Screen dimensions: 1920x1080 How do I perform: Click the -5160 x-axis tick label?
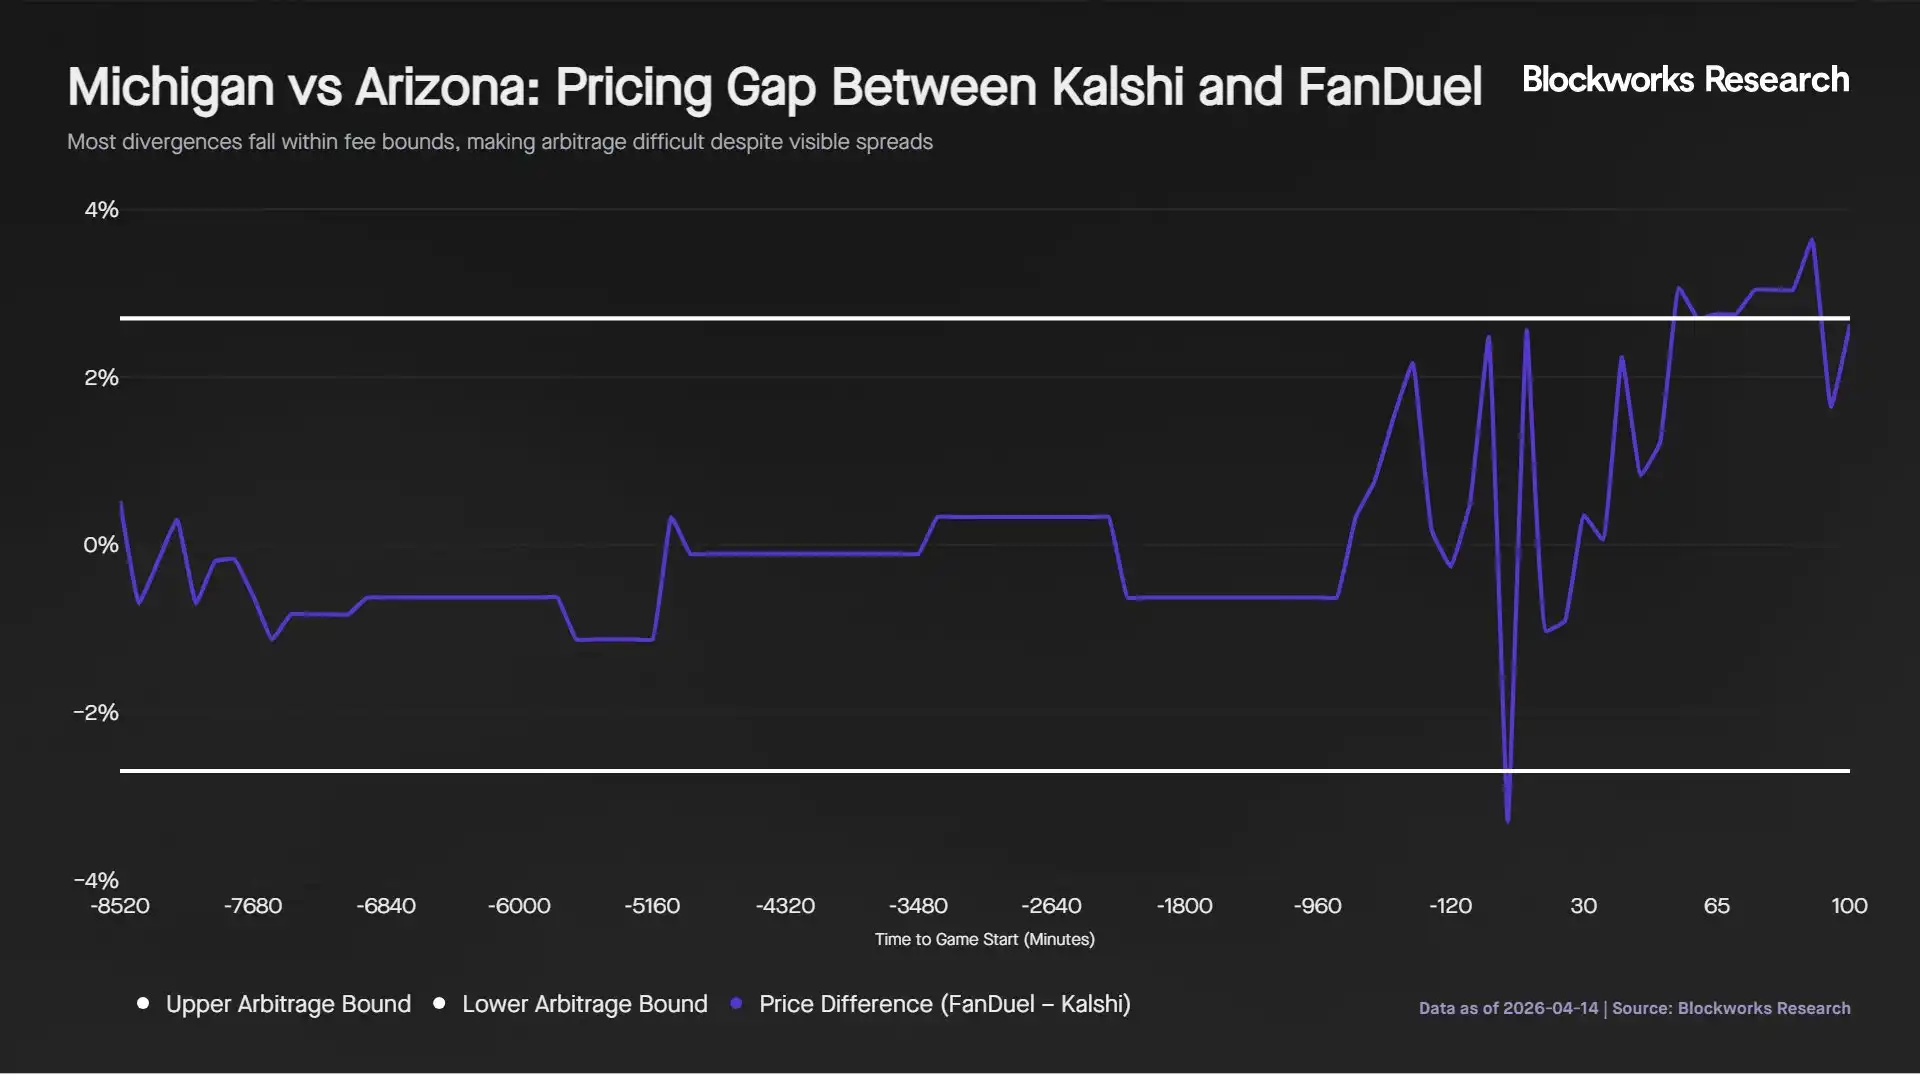click(652, 906)
